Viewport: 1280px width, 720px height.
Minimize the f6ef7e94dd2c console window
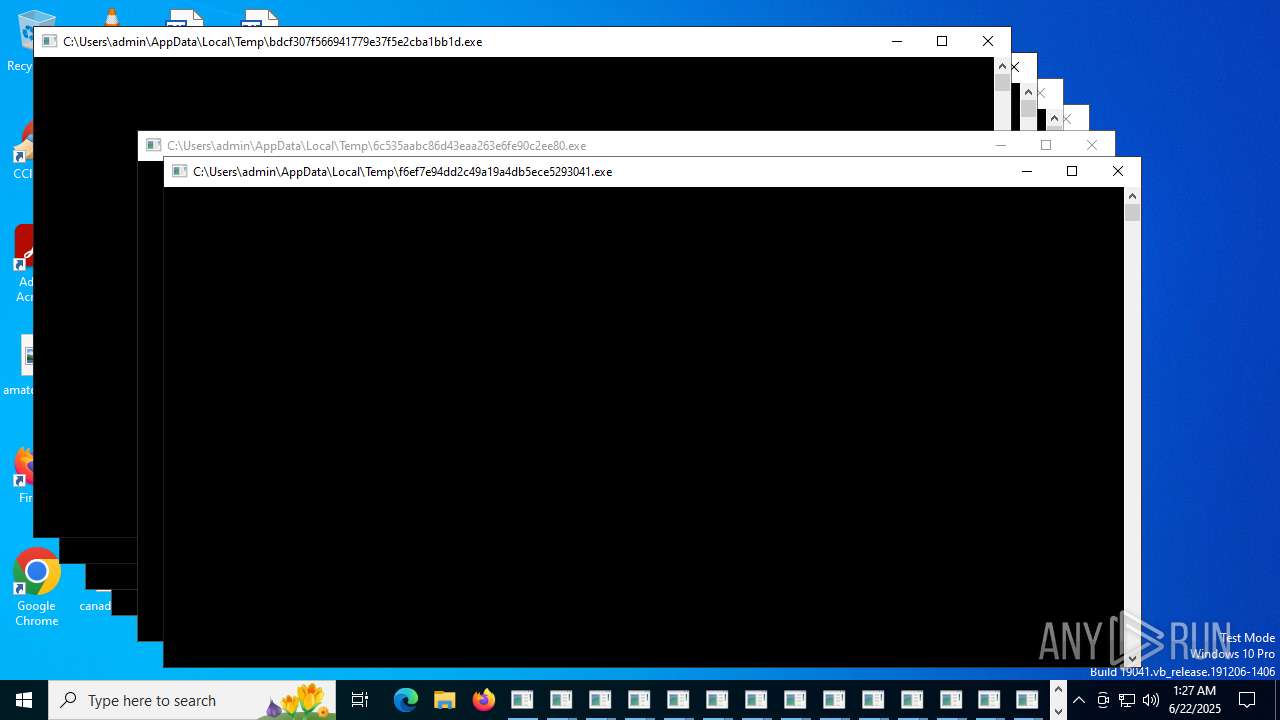pos(1026,171)
